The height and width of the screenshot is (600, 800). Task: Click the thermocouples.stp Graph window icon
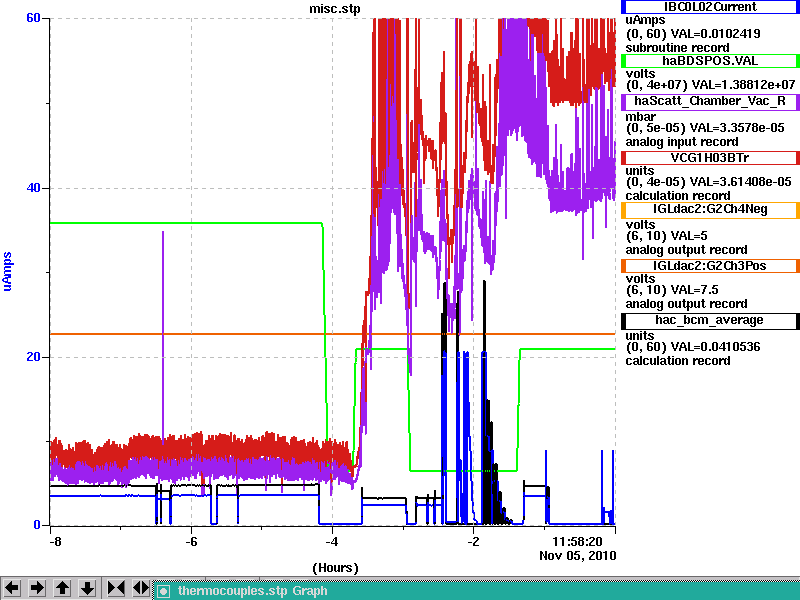[x=163, y=591]
